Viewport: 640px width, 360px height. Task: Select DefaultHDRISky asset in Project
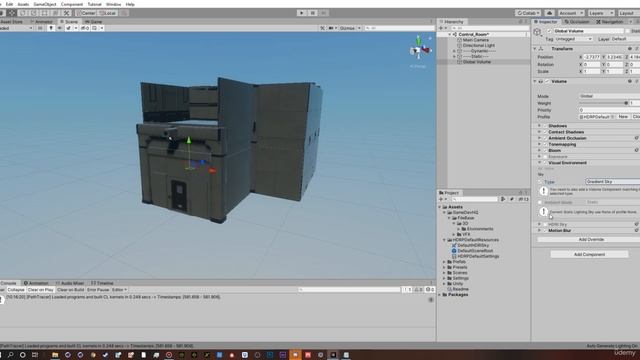coord(470,245)
